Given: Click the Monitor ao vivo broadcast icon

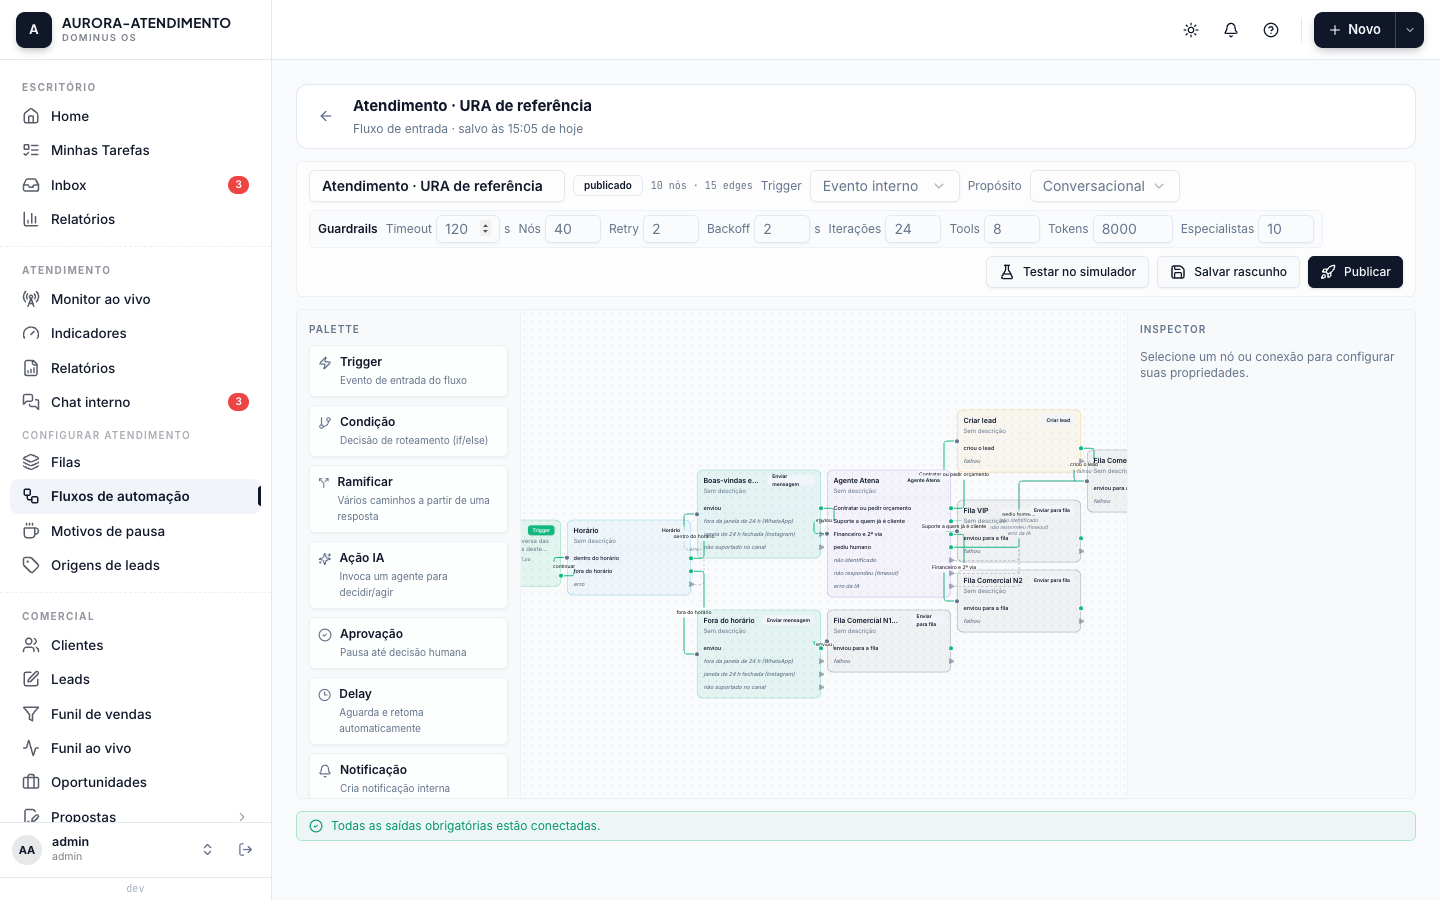Looking at the screenshot, I should tap(31, 299).
